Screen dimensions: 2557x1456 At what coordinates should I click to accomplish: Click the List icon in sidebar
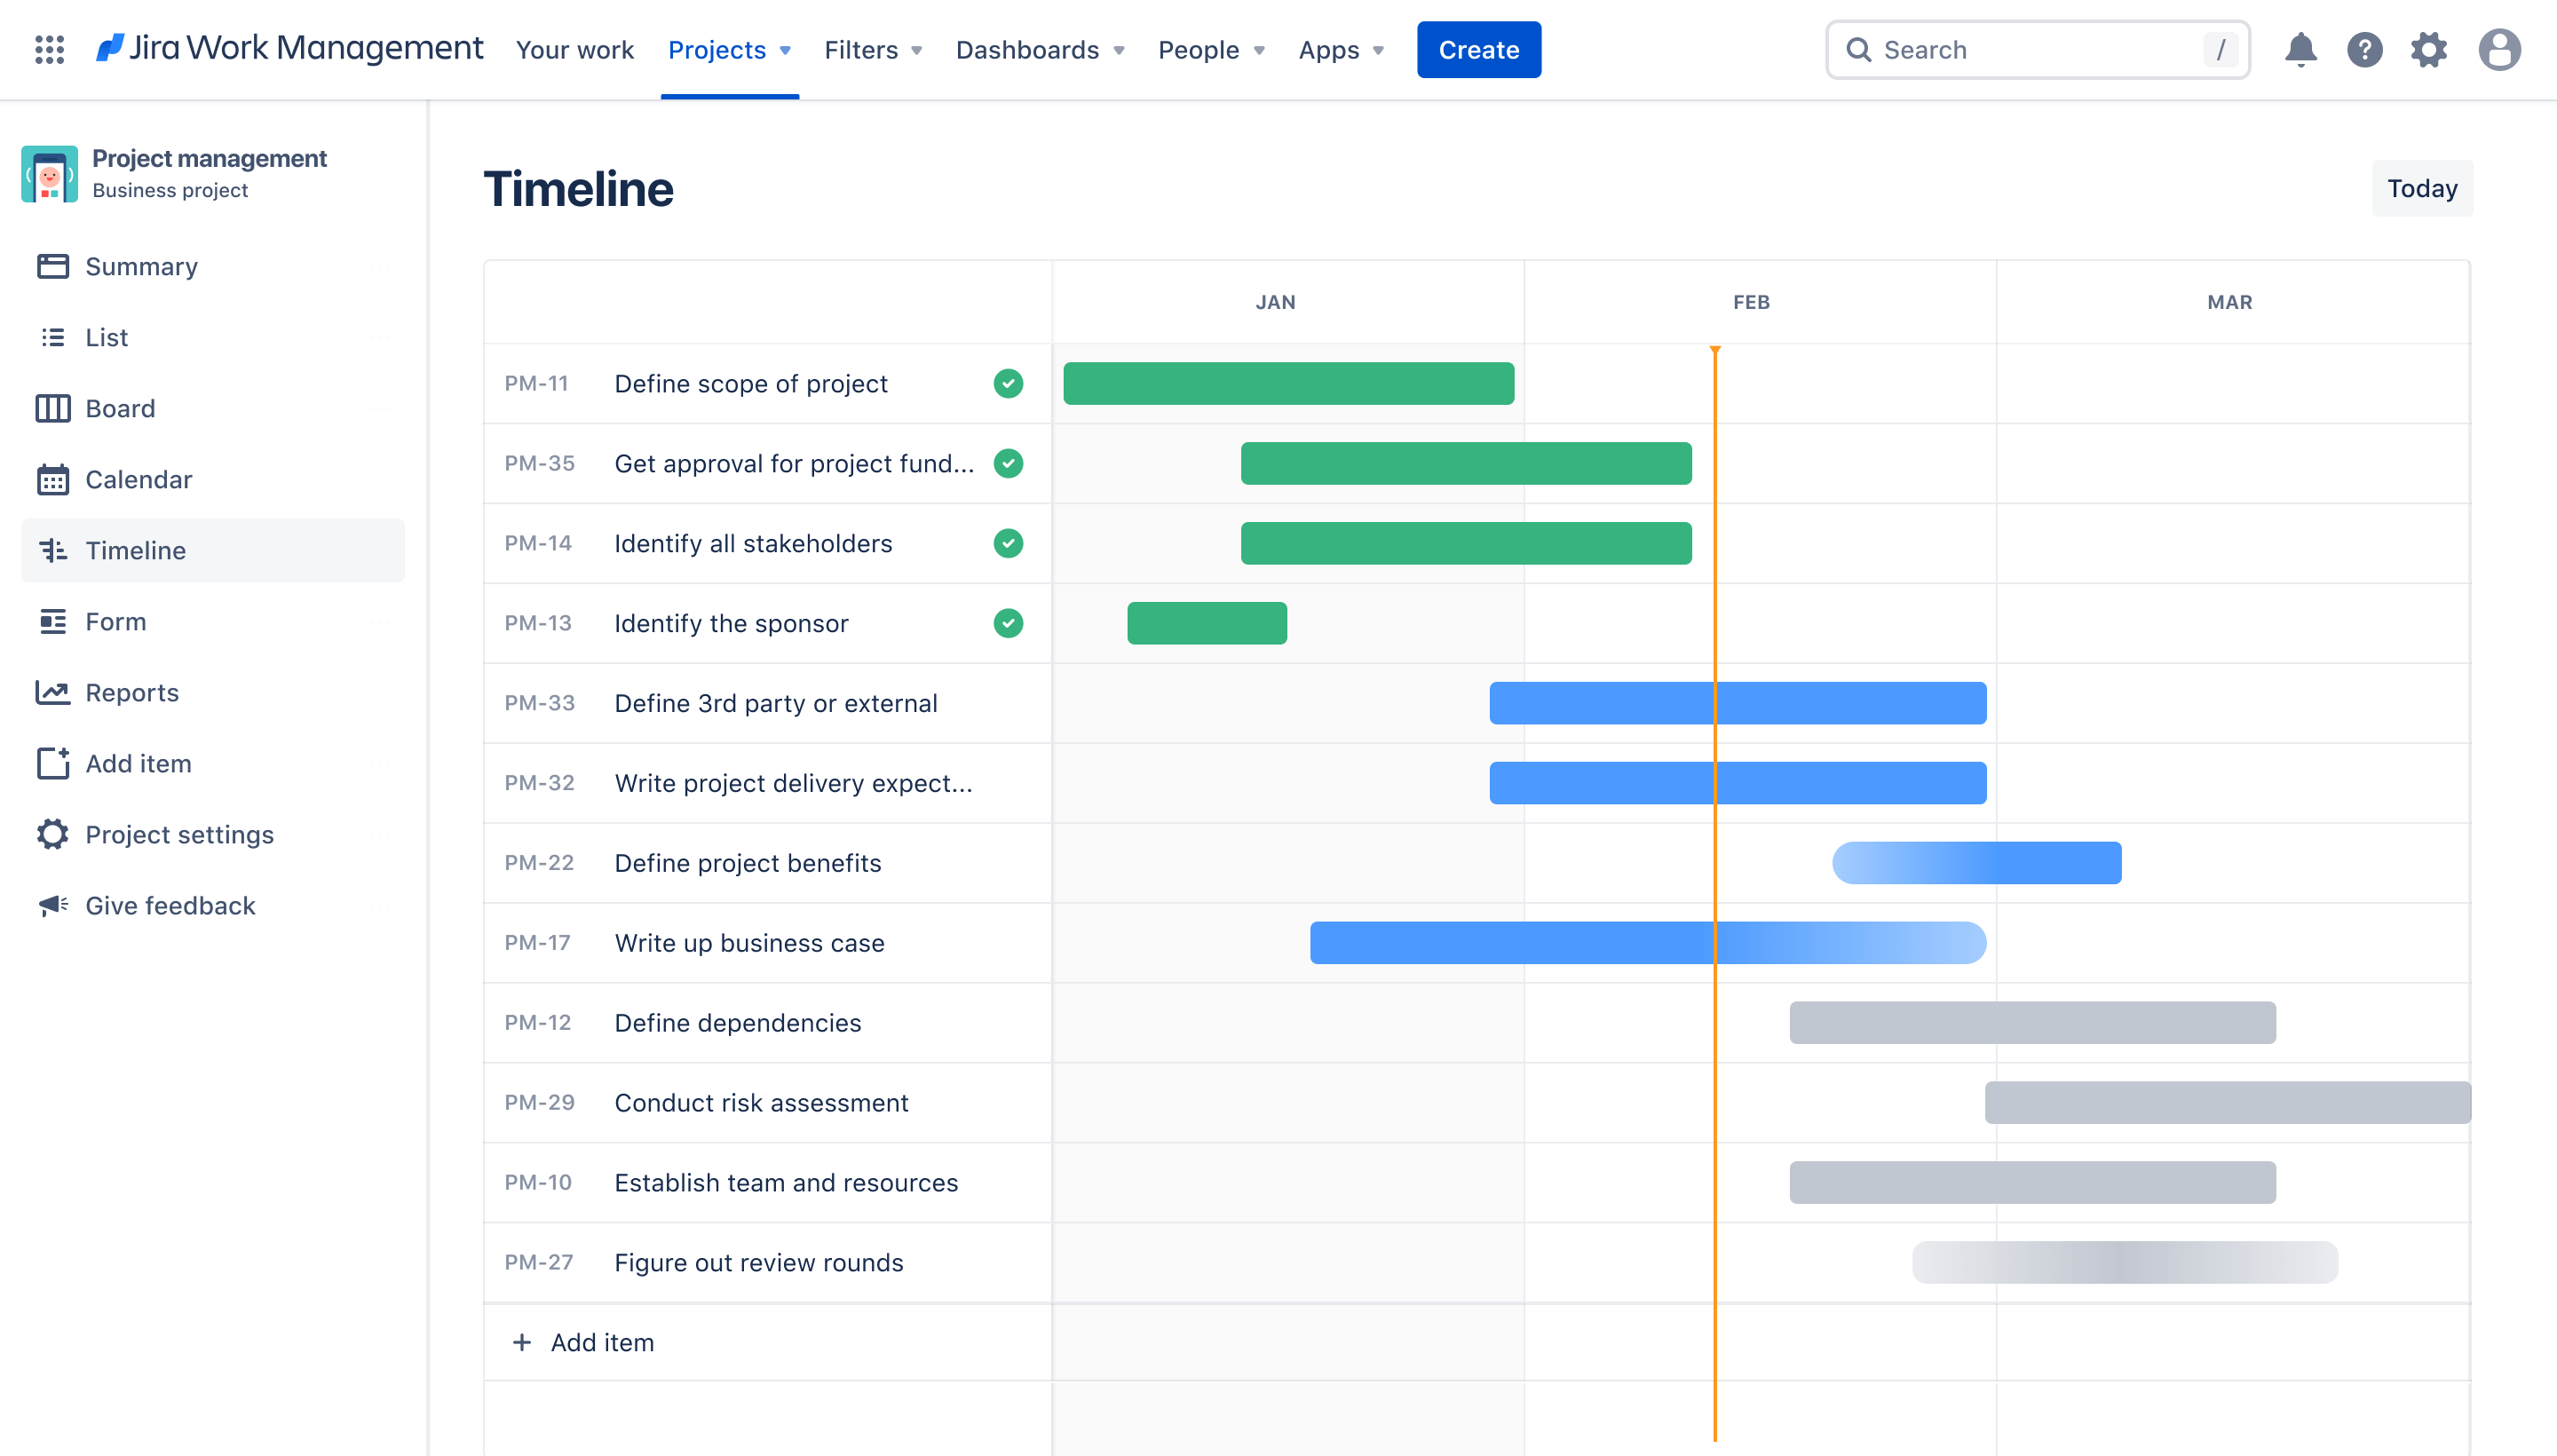[52, 336]
